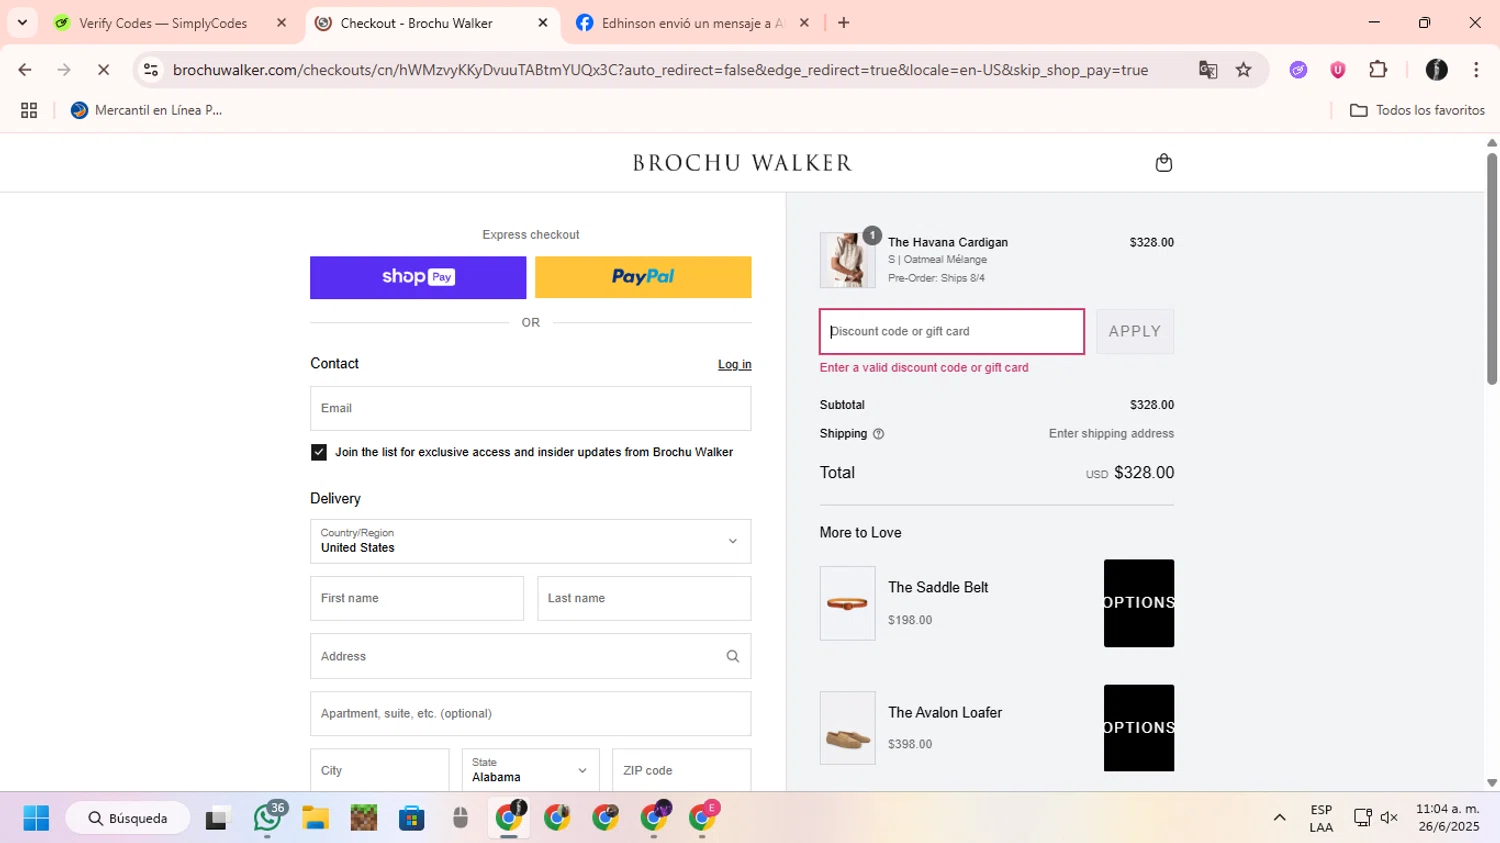
Task: Go back to the previous page
Action: coord(25,69)
